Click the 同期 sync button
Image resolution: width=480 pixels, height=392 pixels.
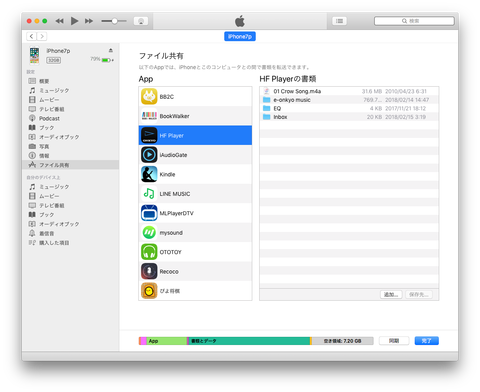pyautogui.click(x=394, y=341)
